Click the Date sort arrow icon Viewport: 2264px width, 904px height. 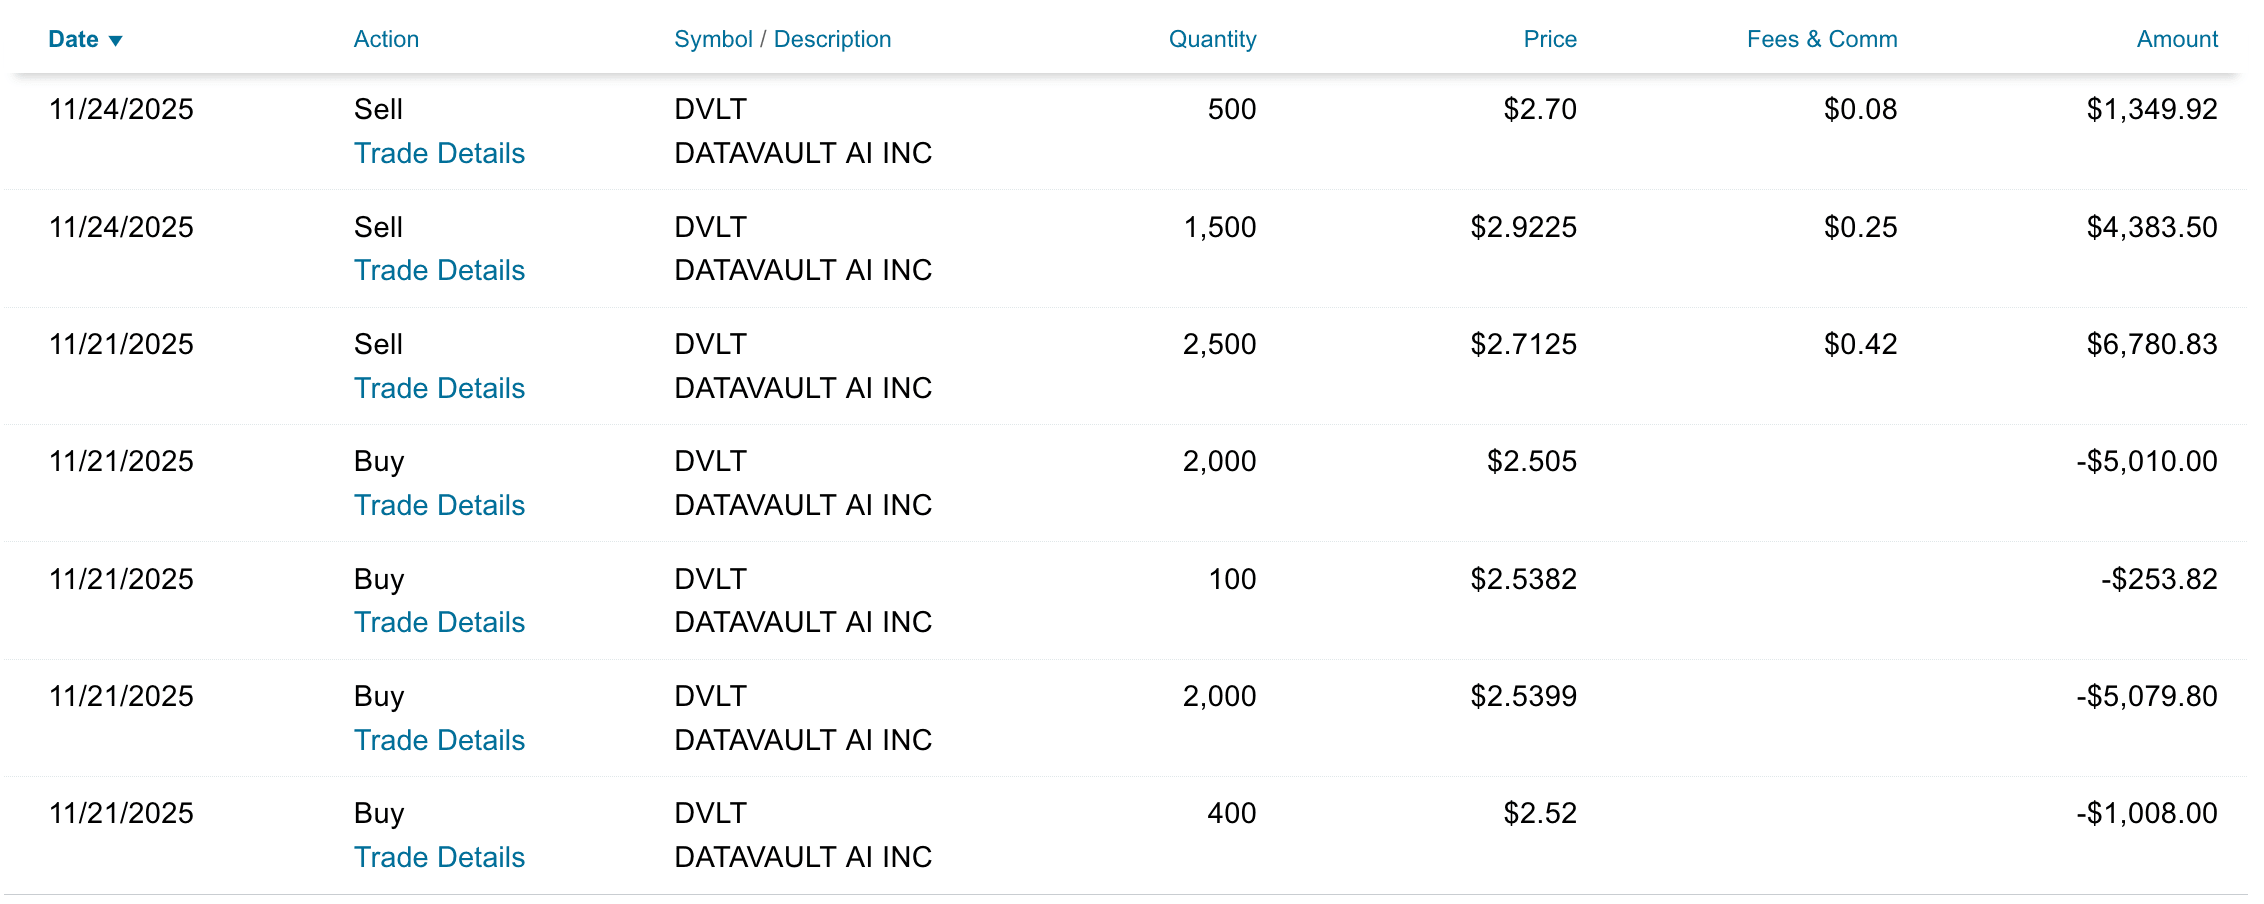tap(115, 41)
